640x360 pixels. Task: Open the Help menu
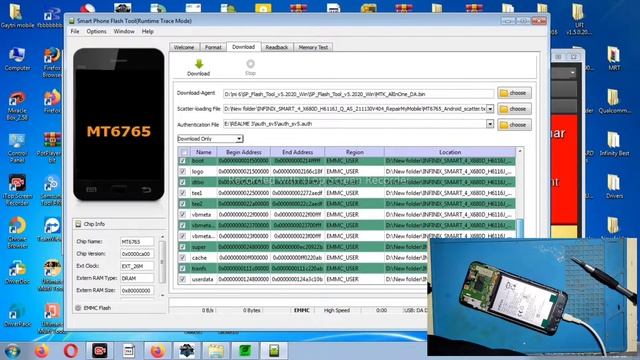[148, 31]
